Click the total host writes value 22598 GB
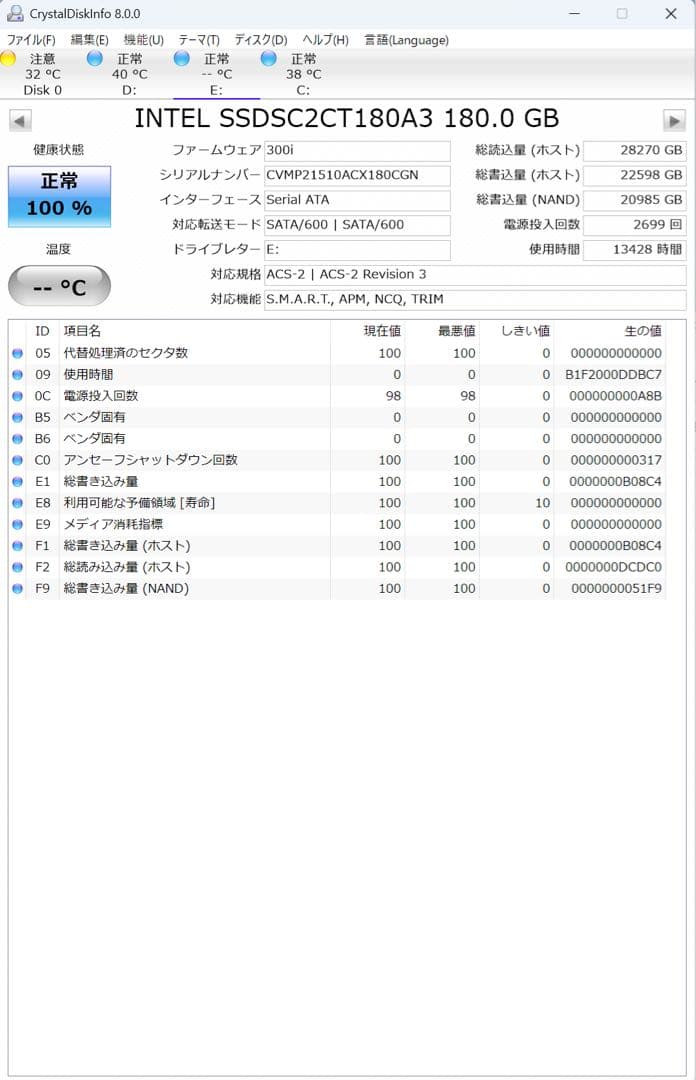Image resolution: width=696 pixels, height=1080 pixels. tap(635, 175)
